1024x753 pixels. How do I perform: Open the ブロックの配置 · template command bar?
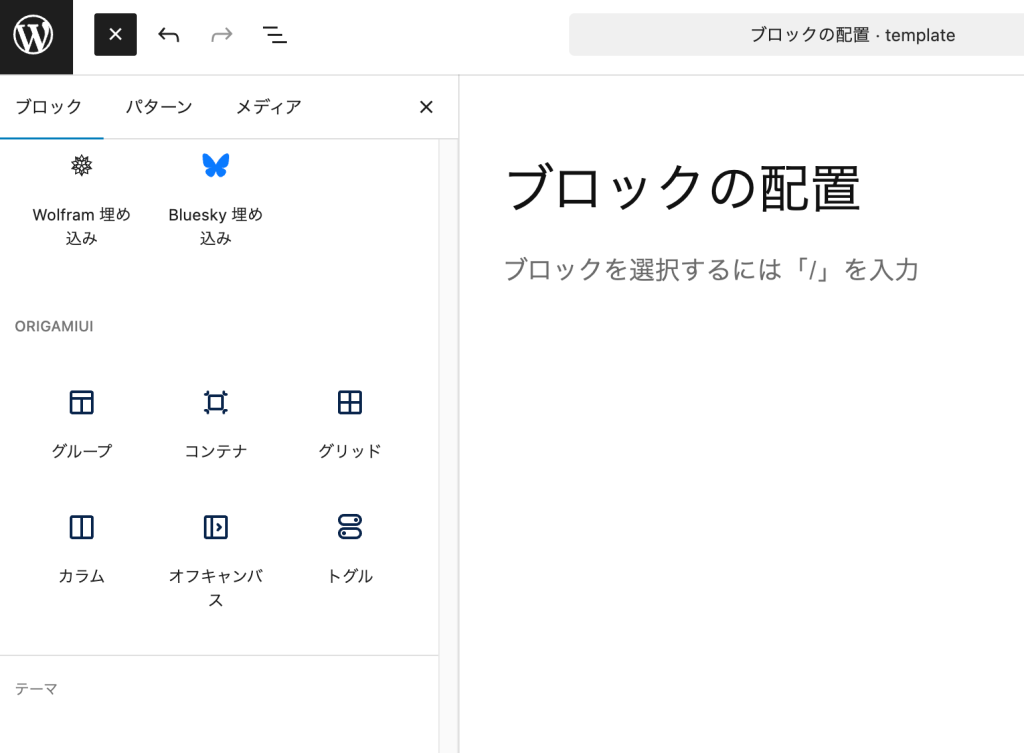(x=797, y=35)
